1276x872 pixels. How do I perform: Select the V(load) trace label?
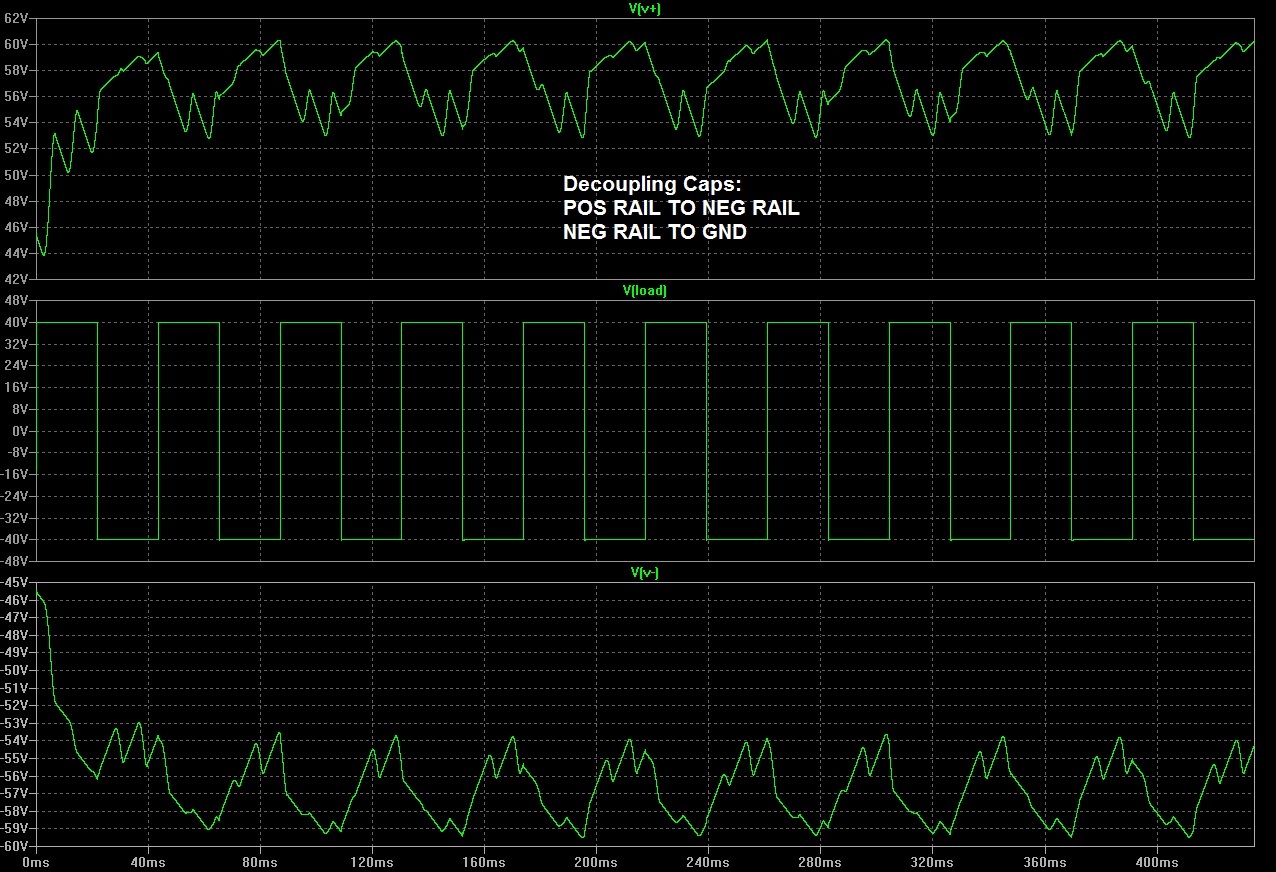click(645, 291)
